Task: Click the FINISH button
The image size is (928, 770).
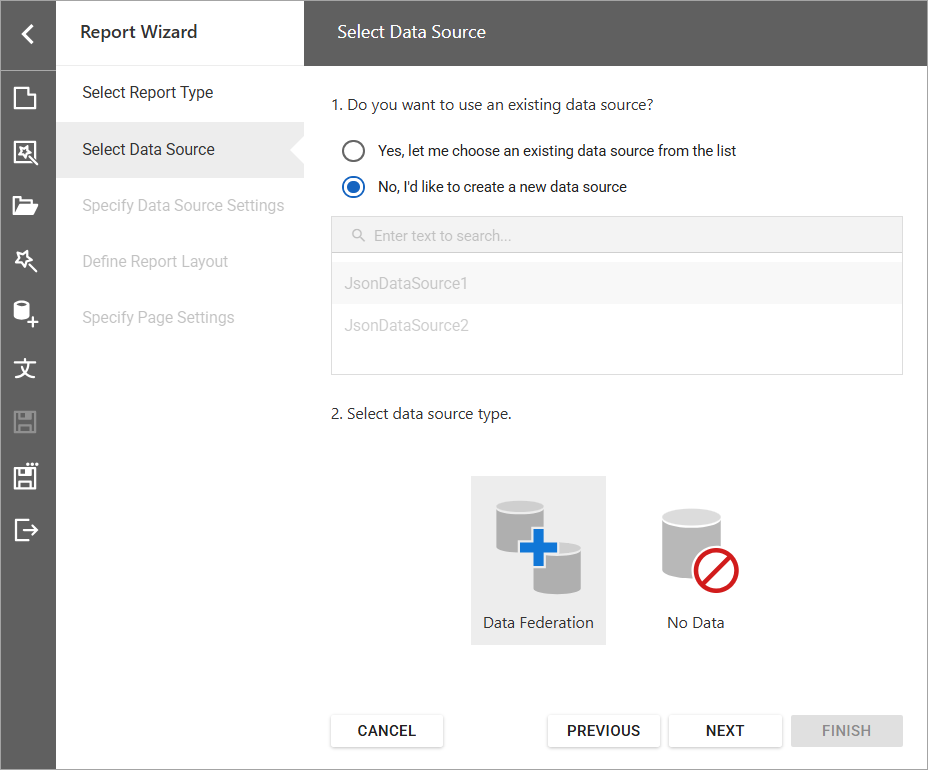Action: click(x=846, y=731)
